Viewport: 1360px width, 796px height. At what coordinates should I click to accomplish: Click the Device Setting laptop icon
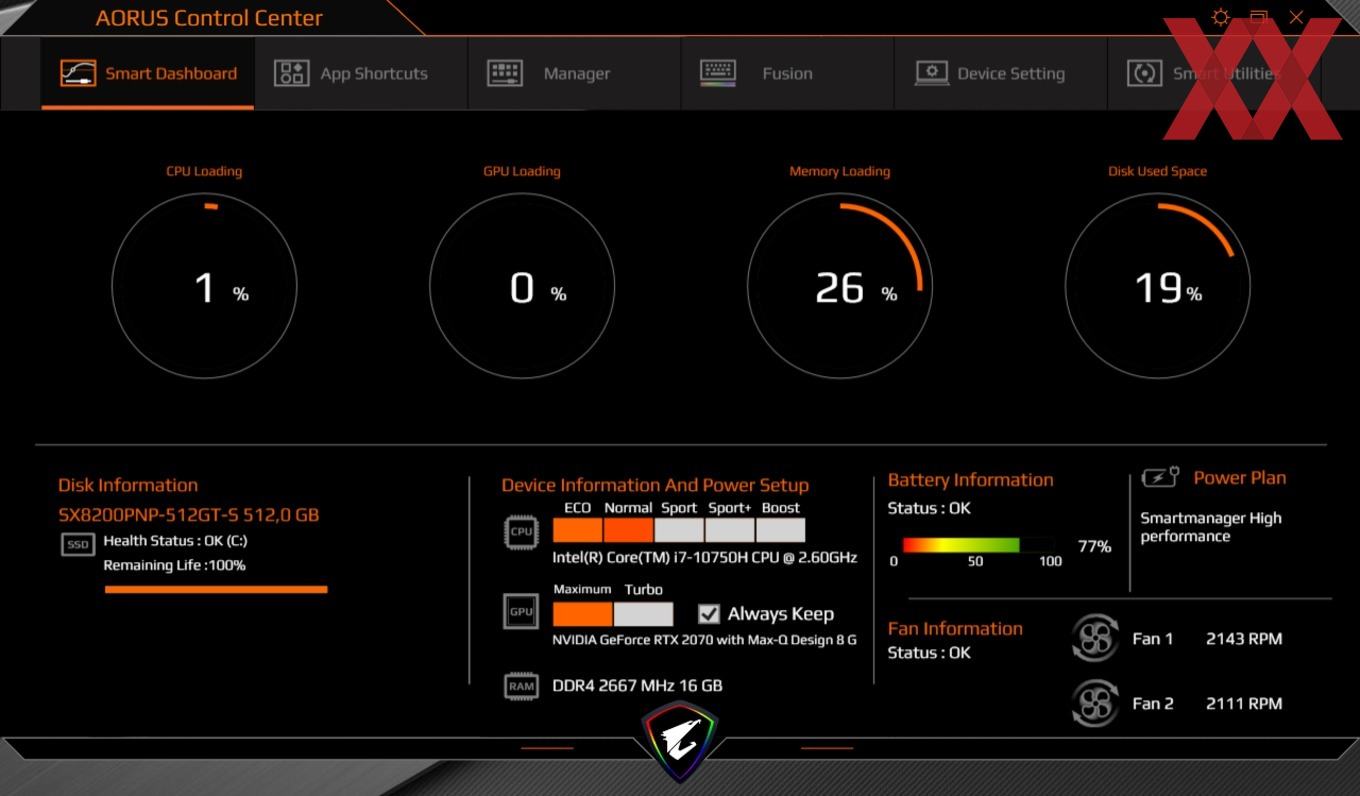coord(932,73)
